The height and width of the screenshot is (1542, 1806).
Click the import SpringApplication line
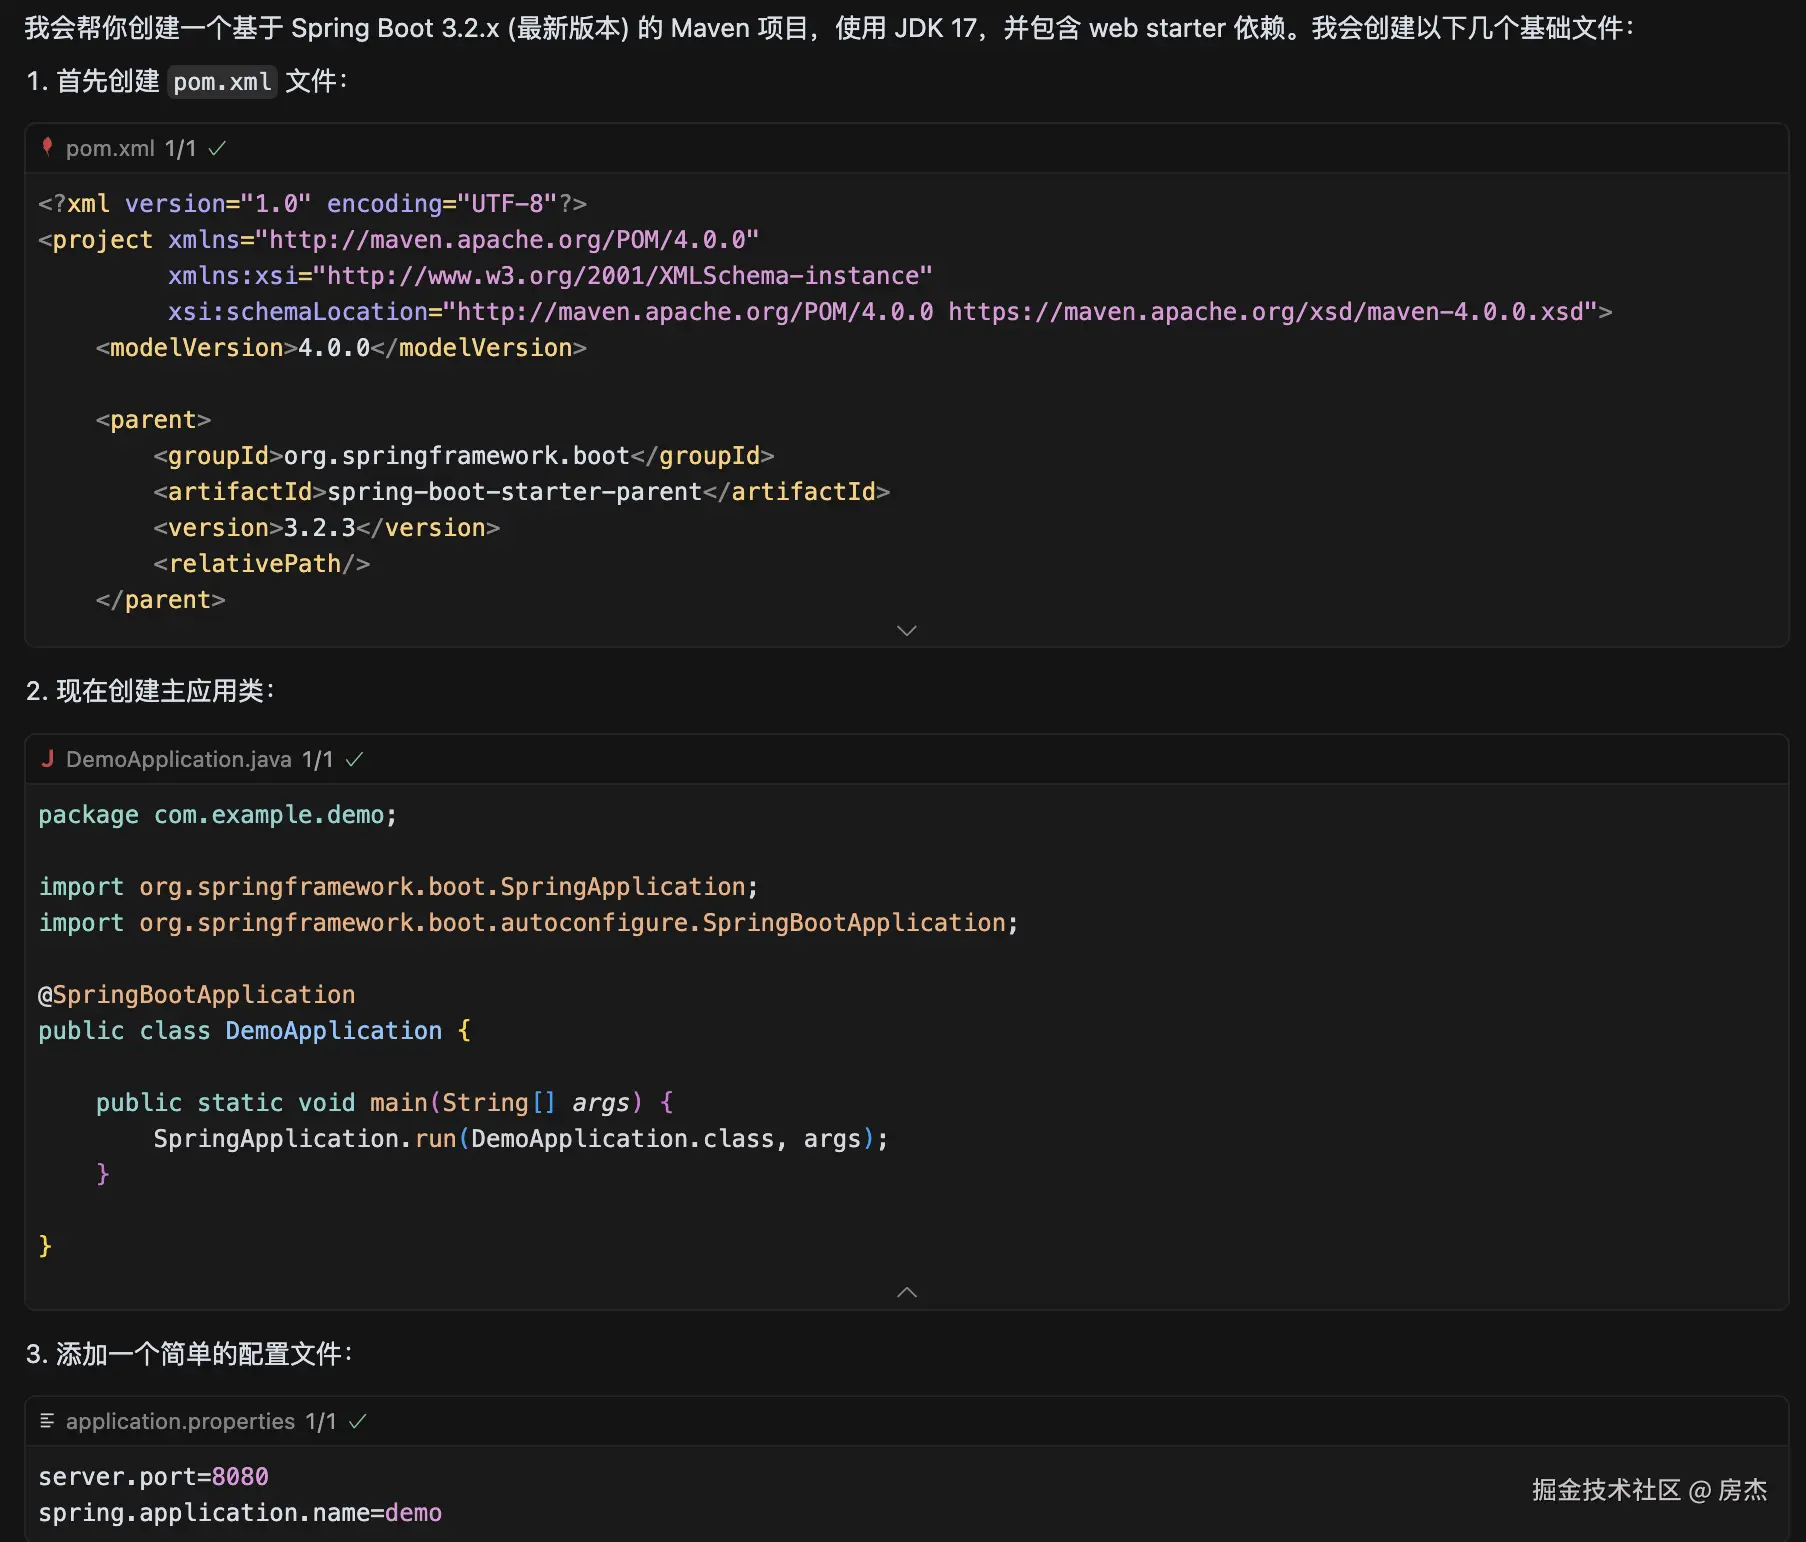[398, 887]
